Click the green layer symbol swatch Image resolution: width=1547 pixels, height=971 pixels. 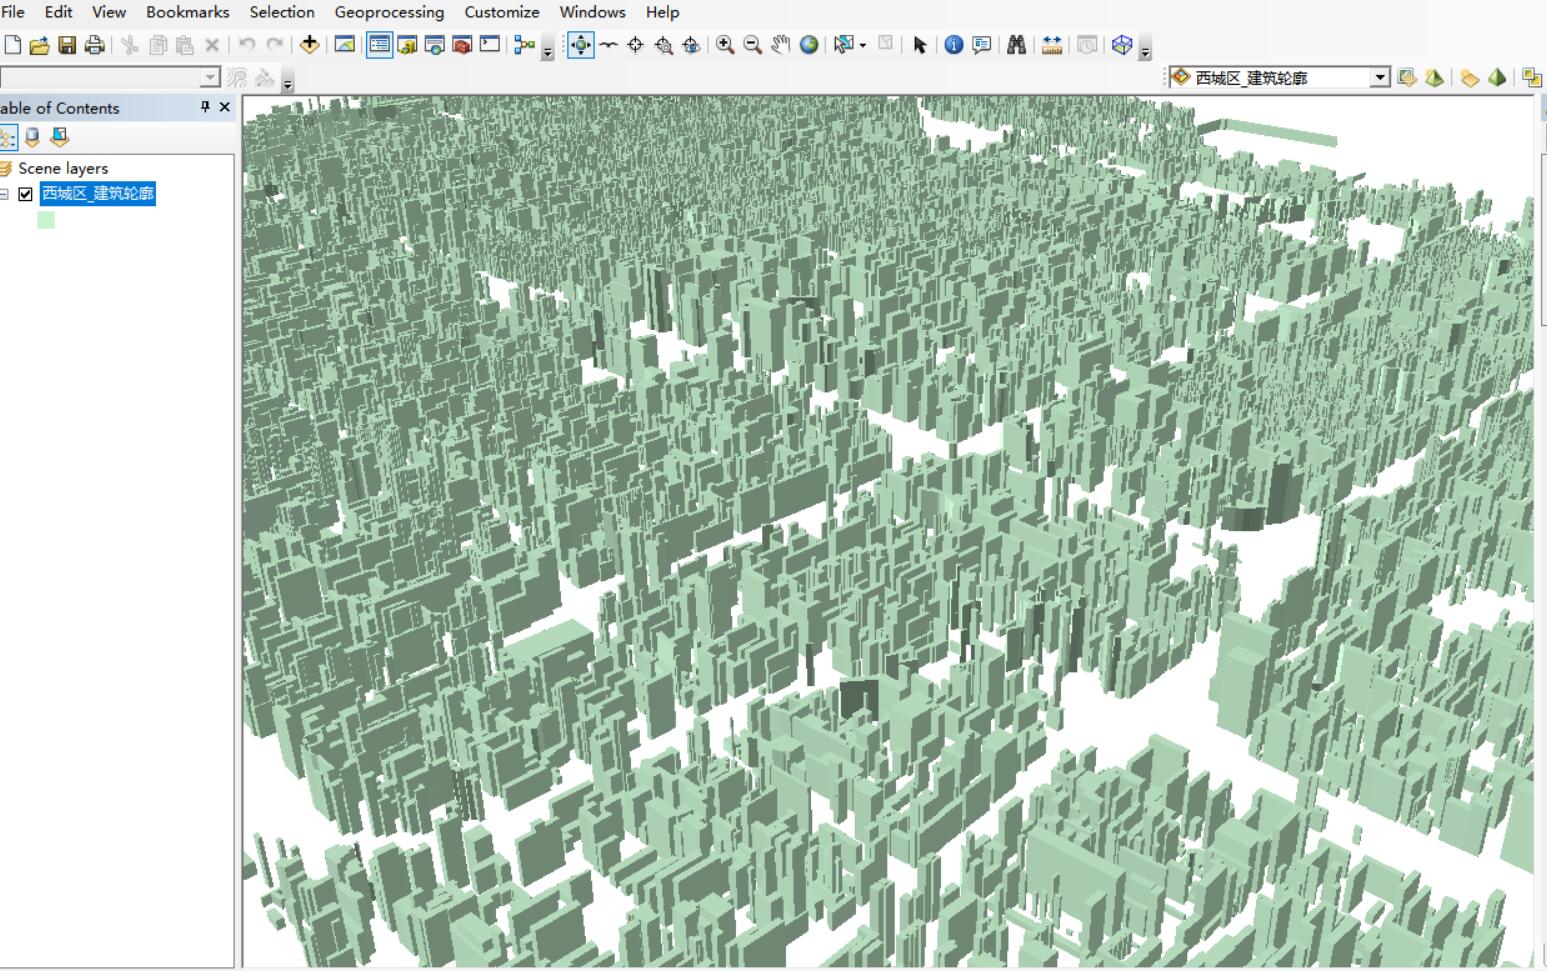[x=46, y=220]
